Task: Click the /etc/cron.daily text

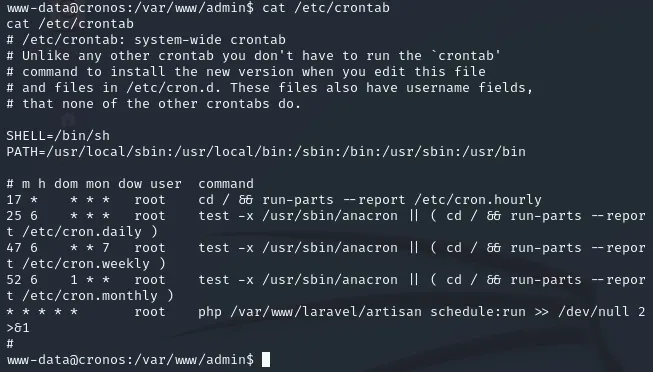Action: pos(82,232)
